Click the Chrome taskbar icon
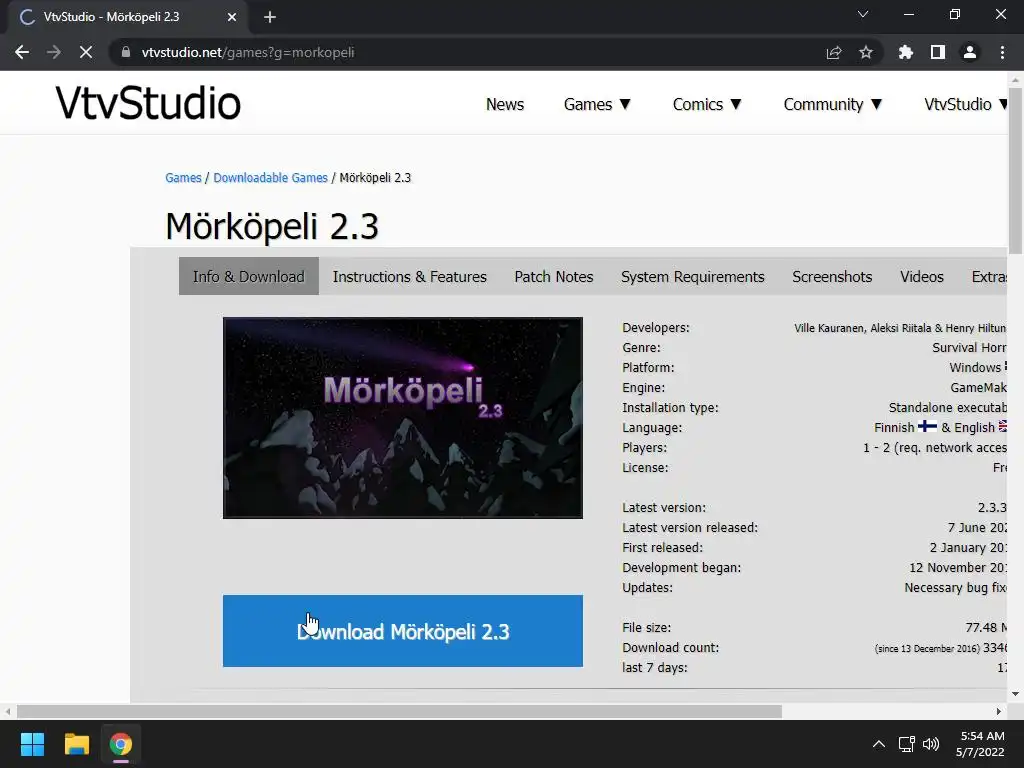The width and height of the screenshot is (1024, 768). (121, 744)
